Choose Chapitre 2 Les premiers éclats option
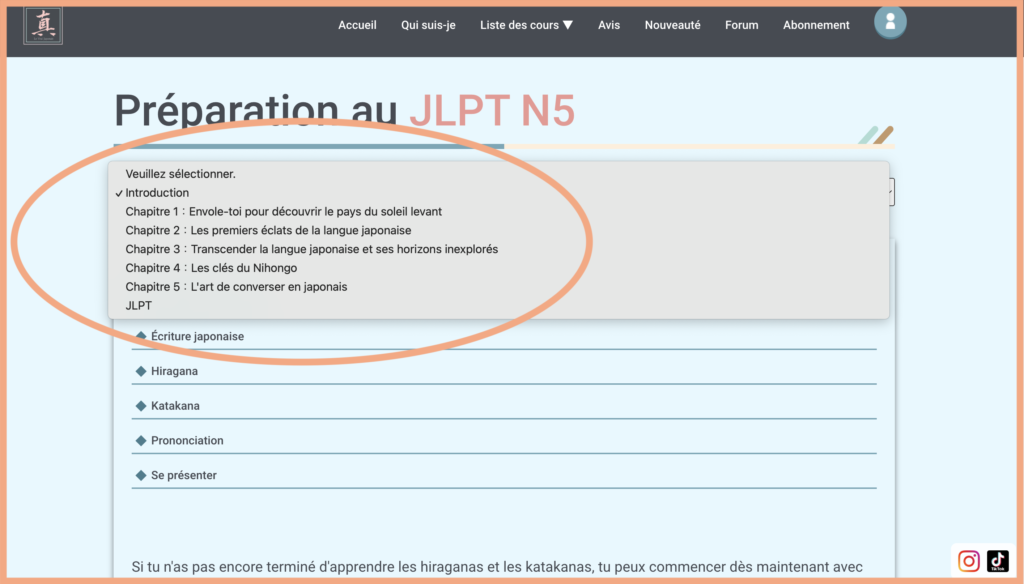Screen dimensions: 1024x584 click(268, 231)
